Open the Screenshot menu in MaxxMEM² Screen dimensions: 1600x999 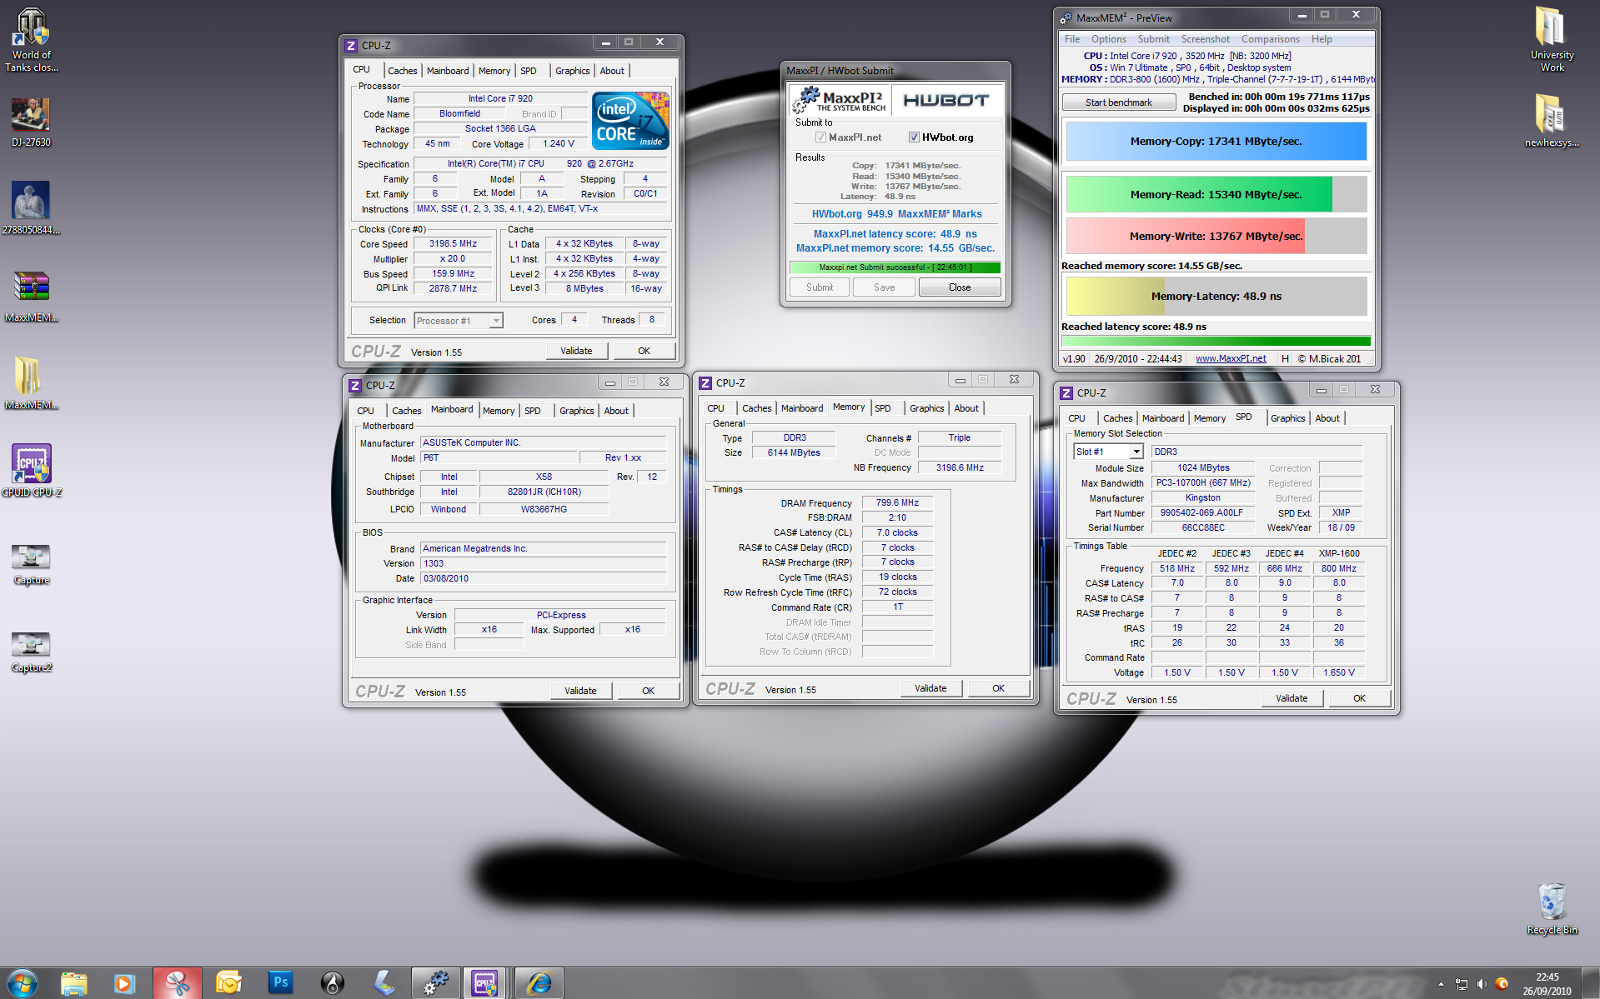coord(1205,39)
